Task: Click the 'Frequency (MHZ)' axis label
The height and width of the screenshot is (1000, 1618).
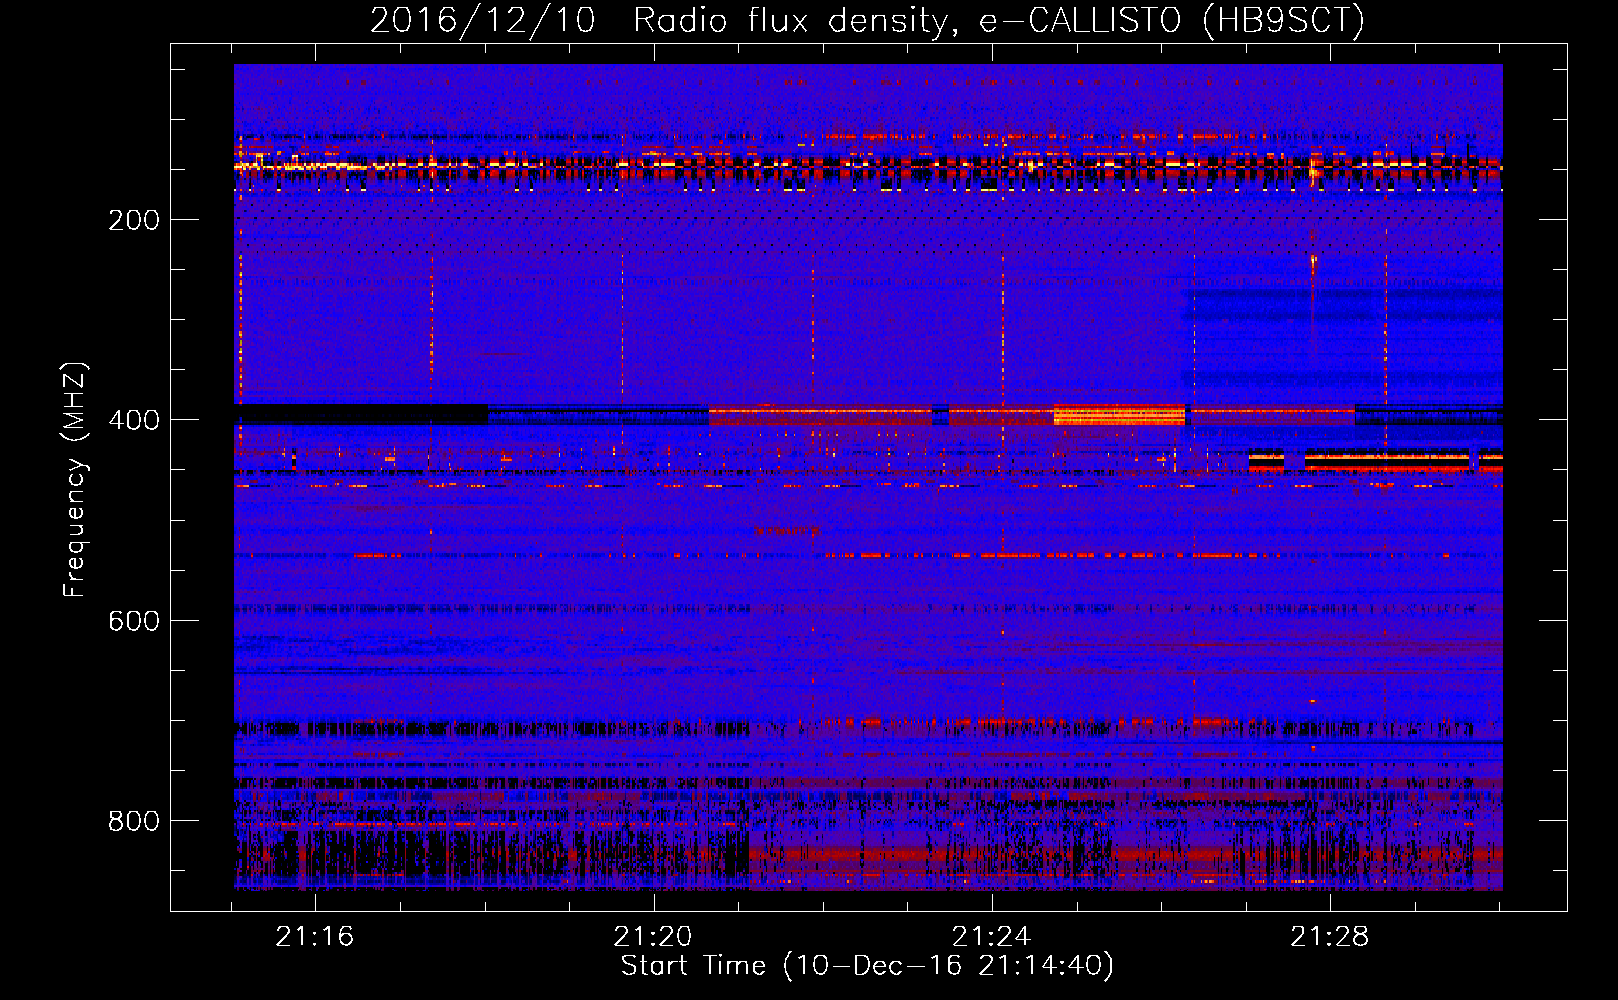Action: [75, 479]
